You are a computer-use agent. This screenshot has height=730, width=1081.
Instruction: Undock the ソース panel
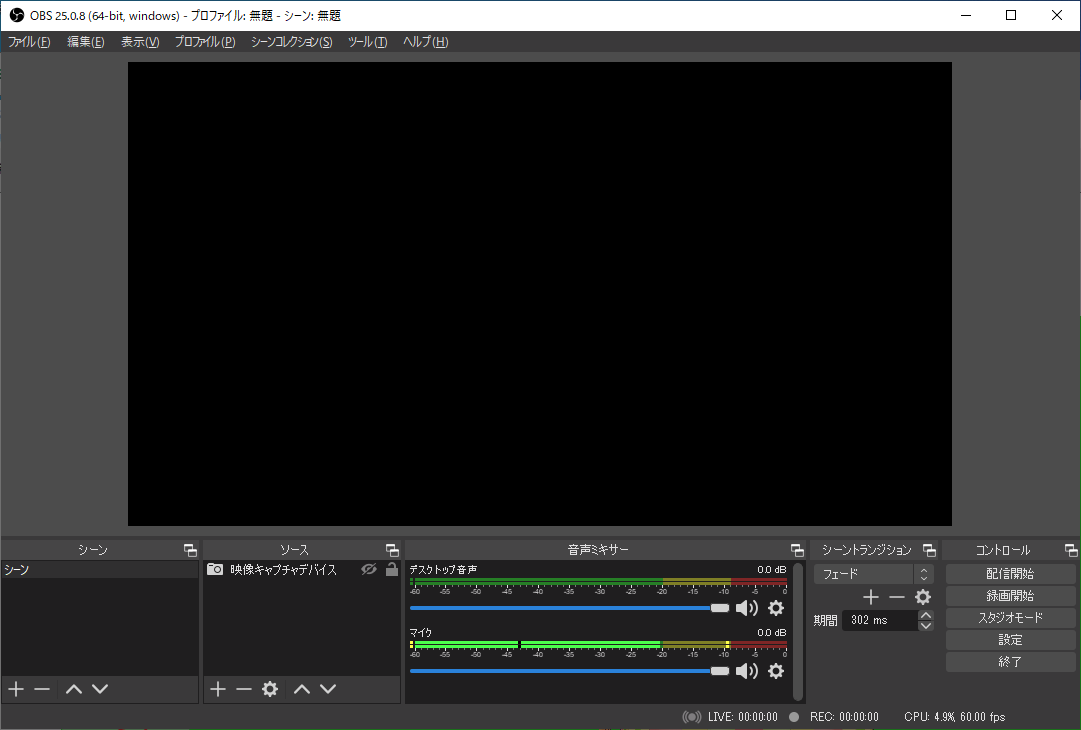[x=392, y=550]
